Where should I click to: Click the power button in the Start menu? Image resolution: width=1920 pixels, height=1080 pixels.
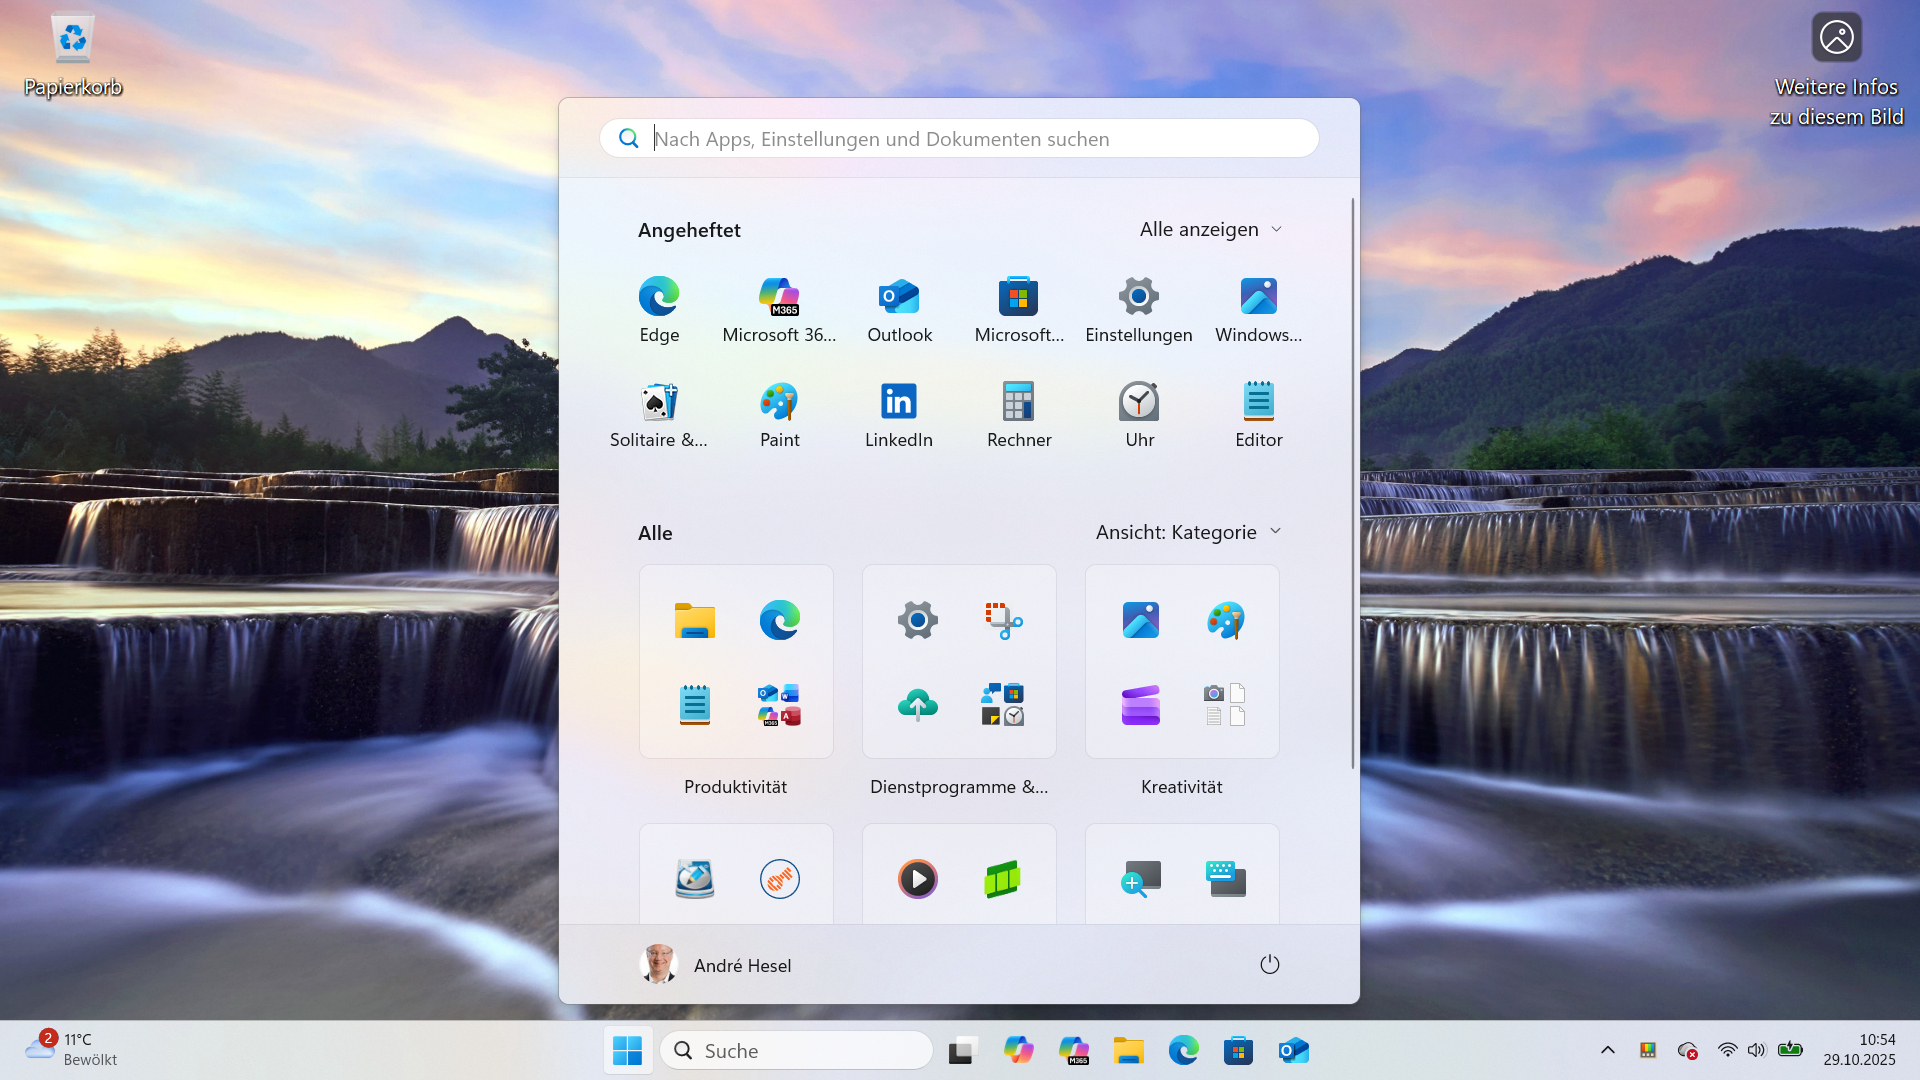pyautogui.click(x=1269, y=964)
